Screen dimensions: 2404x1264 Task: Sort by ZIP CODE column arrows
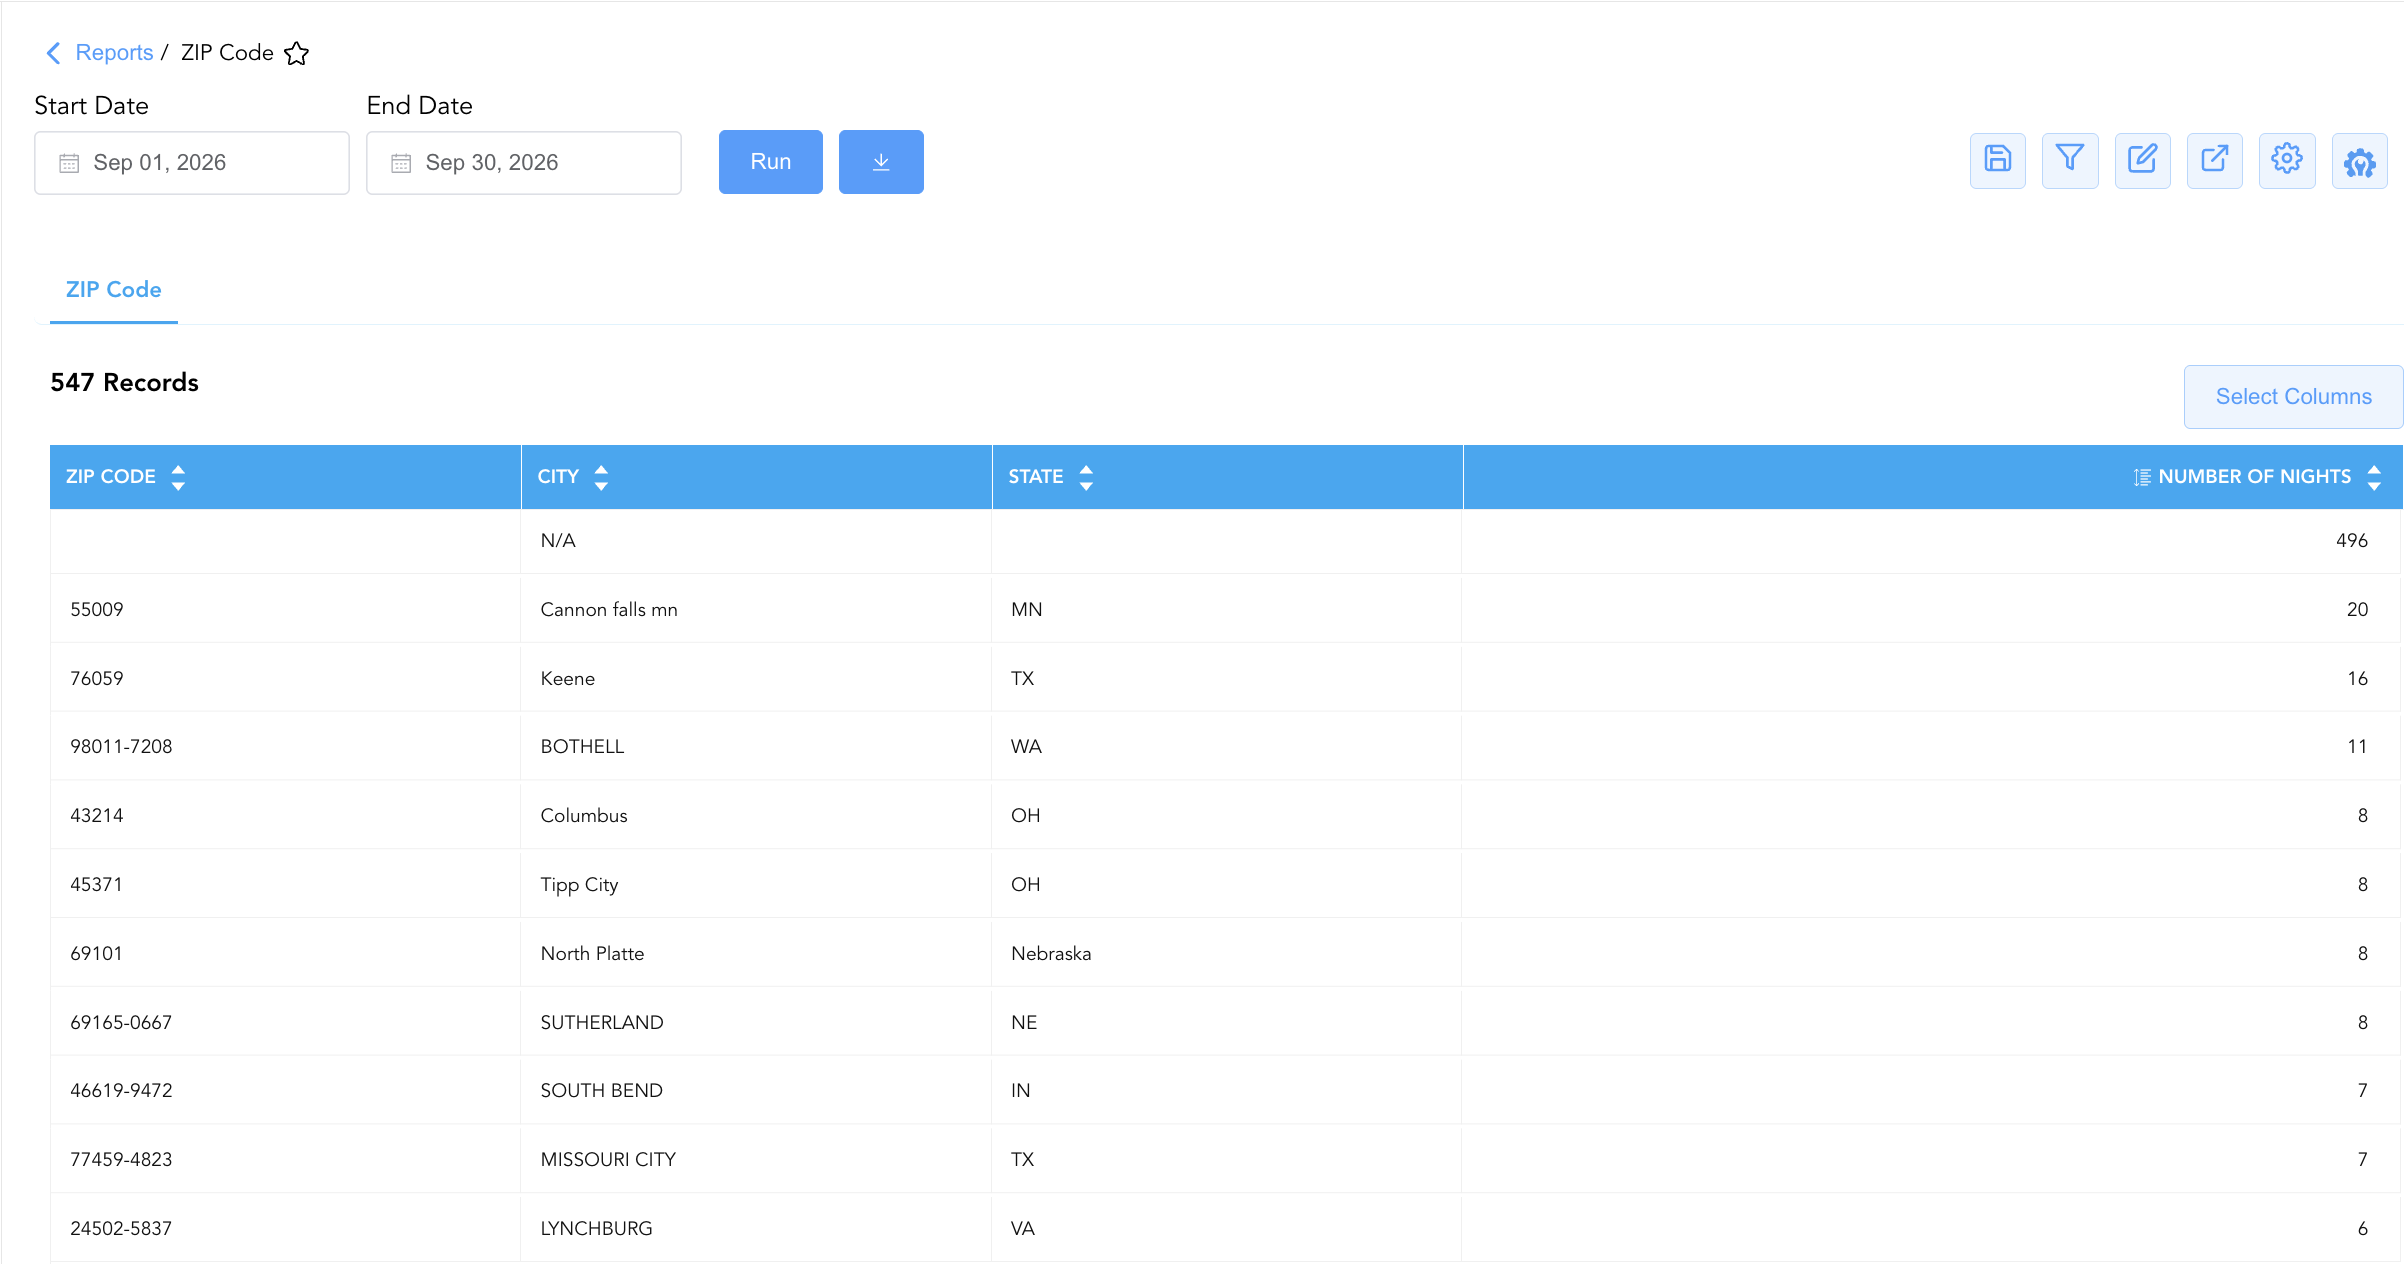[178, 477]
